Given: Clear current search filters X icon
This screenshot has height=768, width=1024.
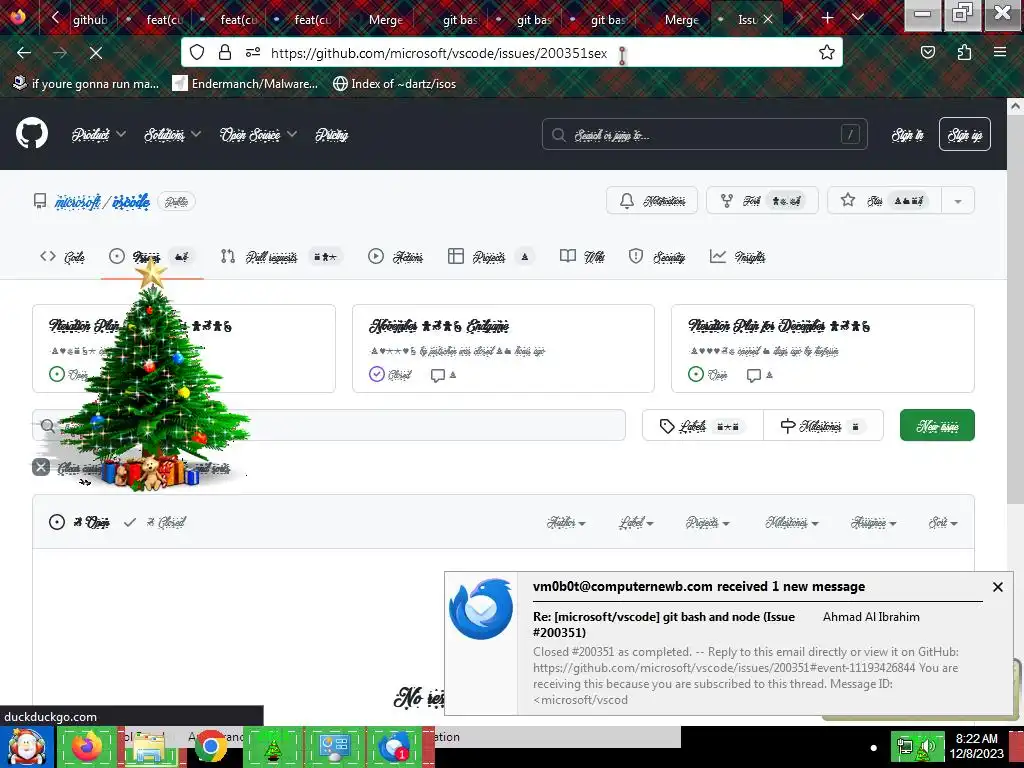Looking at the screenshot, I should [x=40, y=467].
